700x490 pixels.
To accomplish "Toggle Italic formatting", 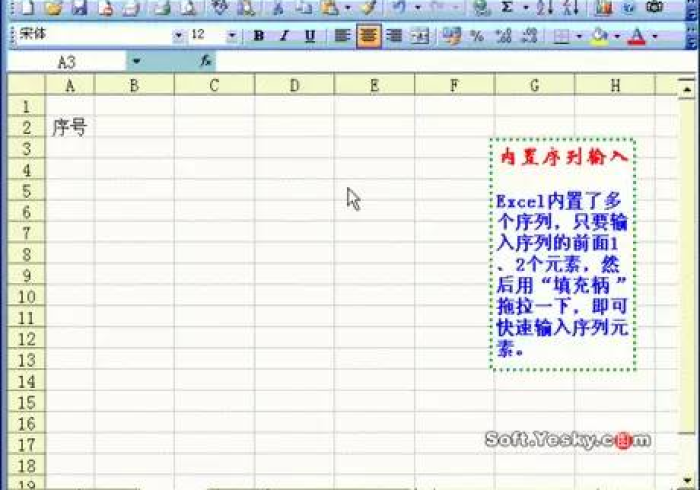I will (284, 36).
